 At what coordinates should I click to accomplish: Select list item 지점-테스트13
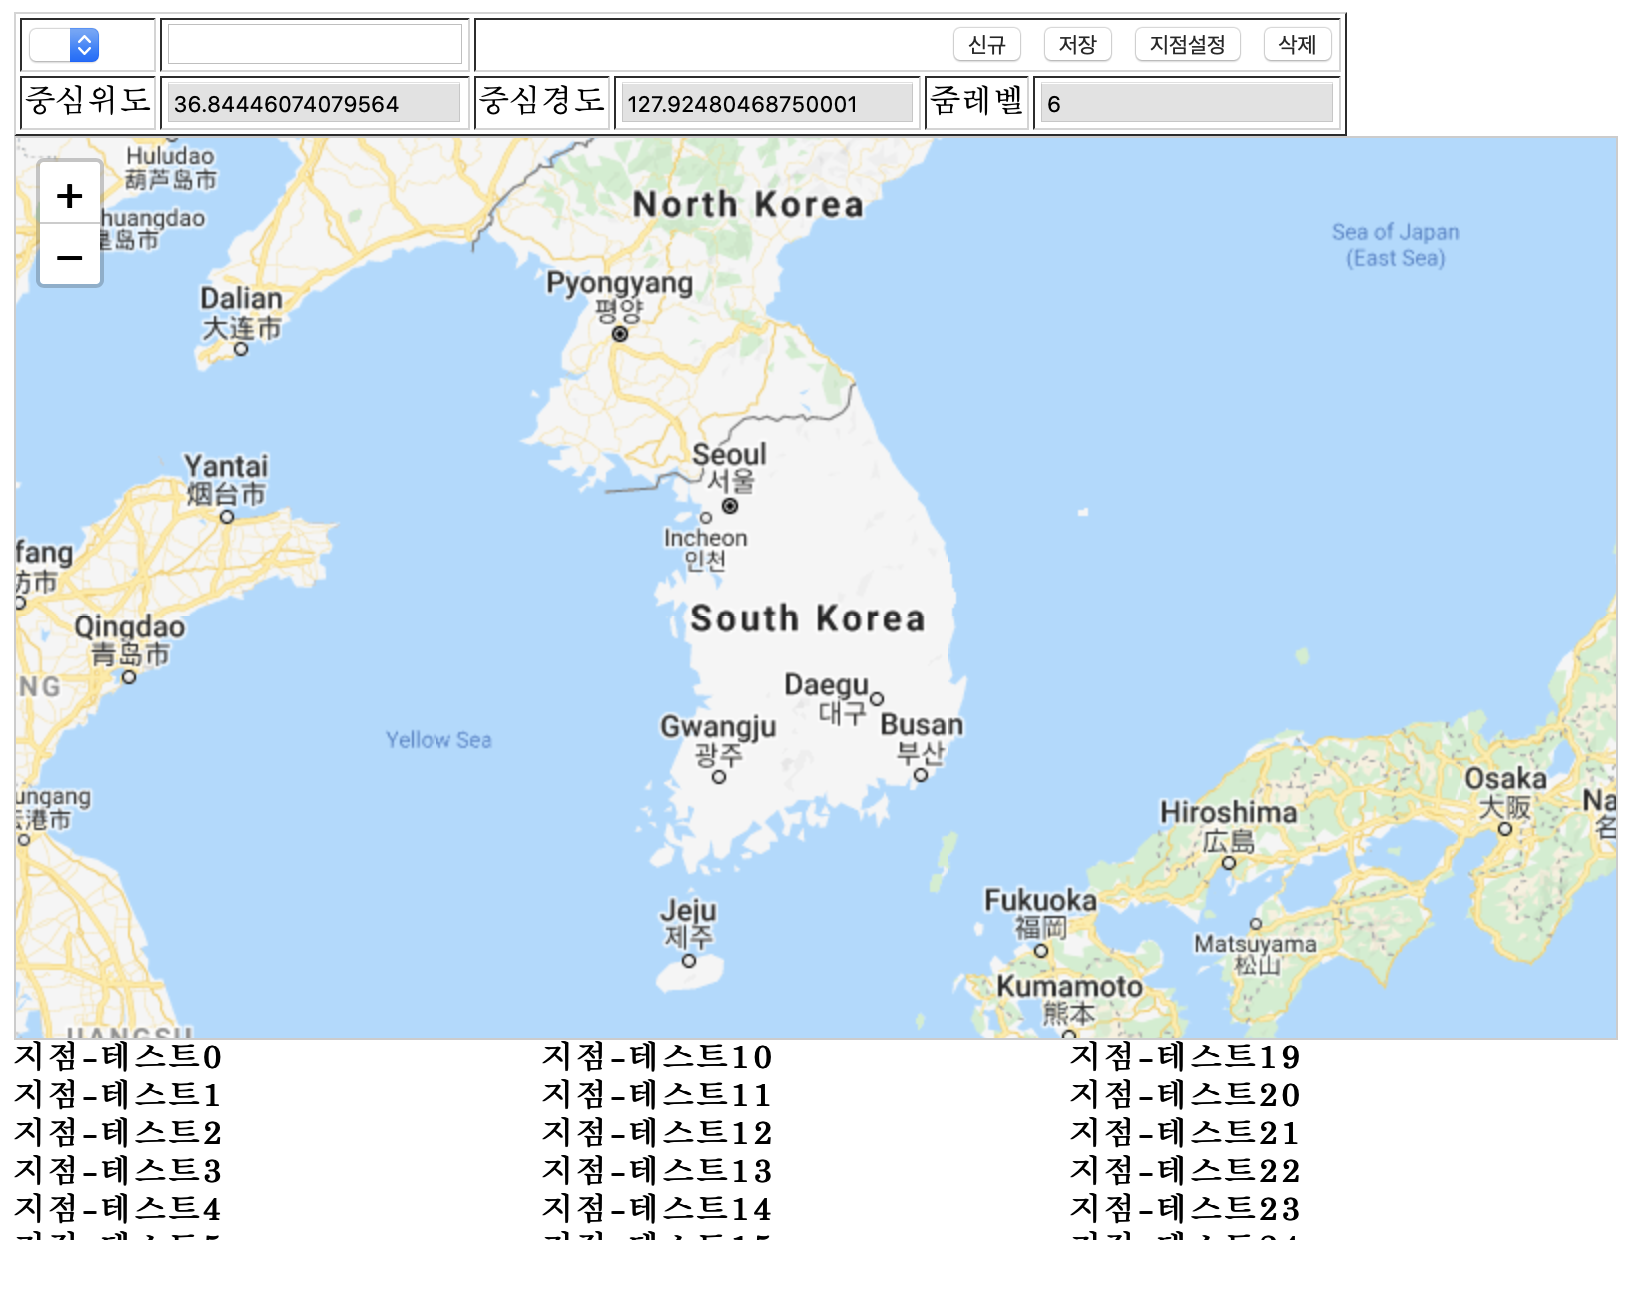tap(657, 1171)
